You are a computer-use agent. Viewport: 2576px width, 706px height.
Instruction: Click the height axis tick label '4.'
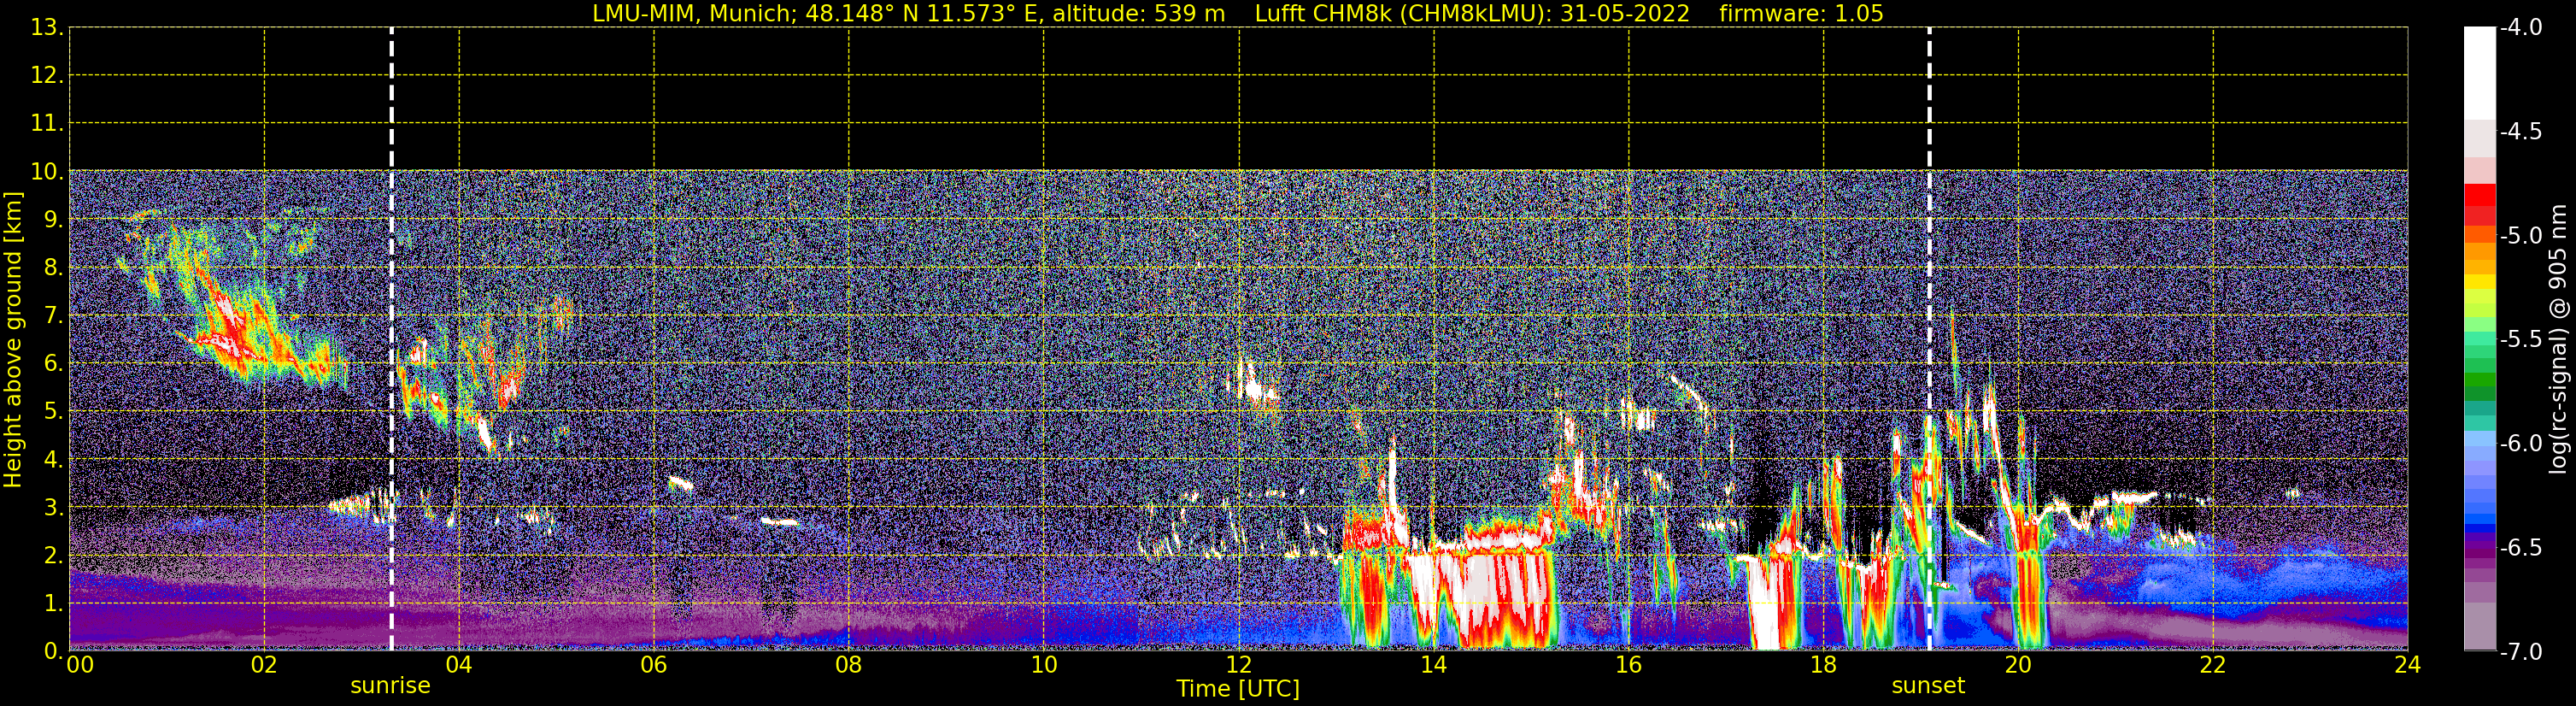pos(53,460)
